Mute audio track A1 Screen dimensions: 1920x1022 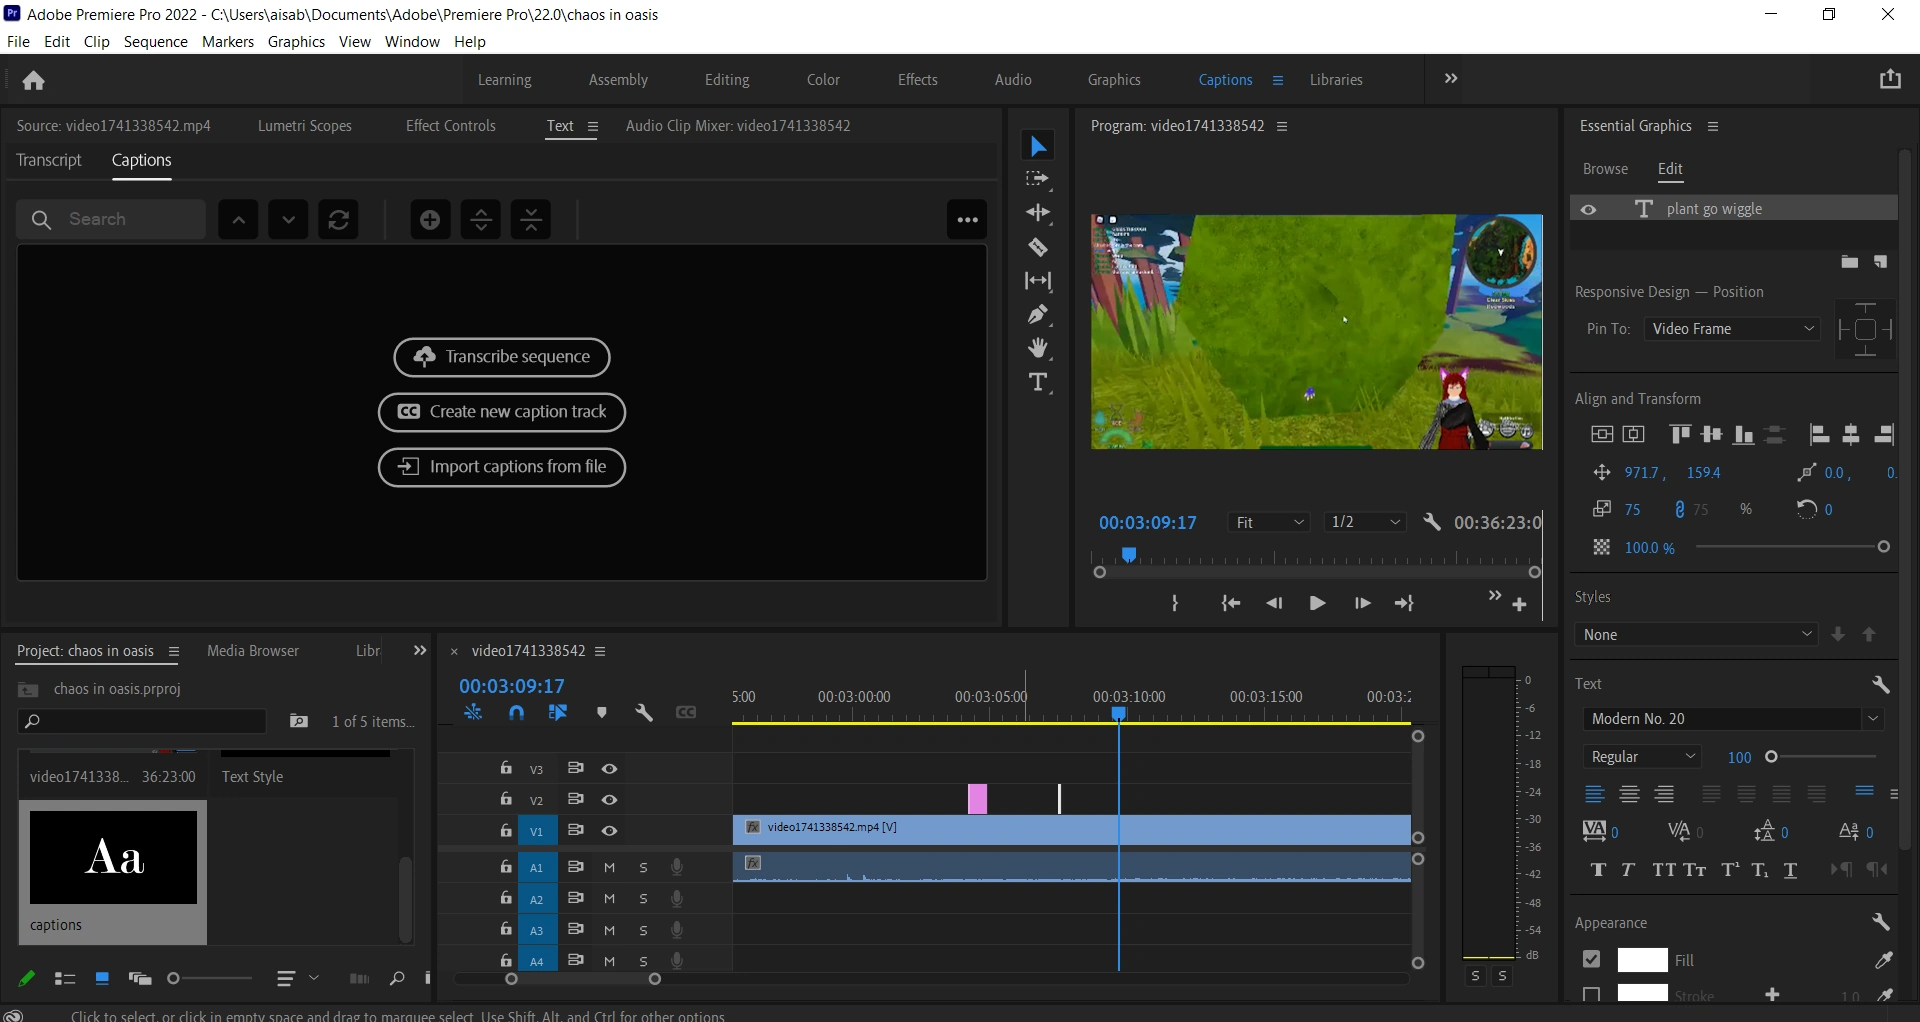point(609,867)
